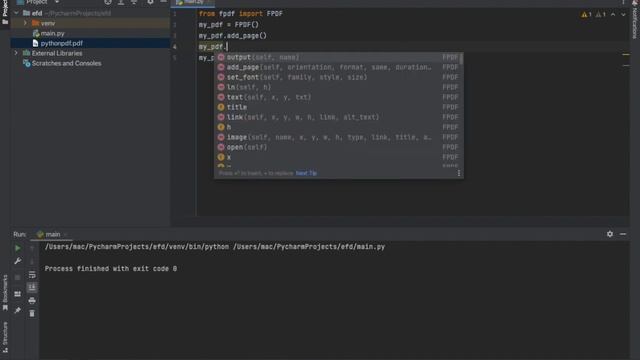Open Structure tool window
This screenshot has width=640, height=360.
pos(5,337)
